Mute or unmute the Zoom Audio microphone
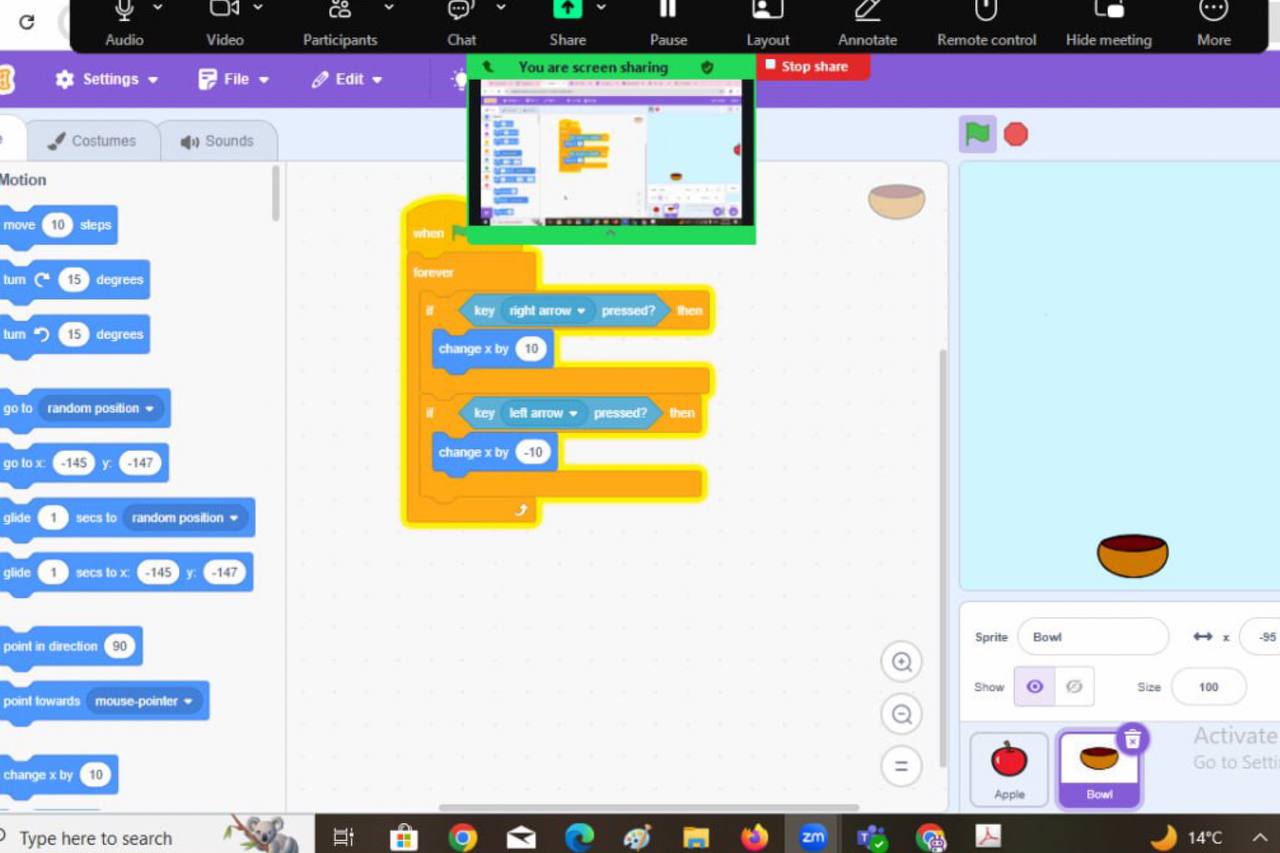Screen dimensions: 1280x853 124,24
